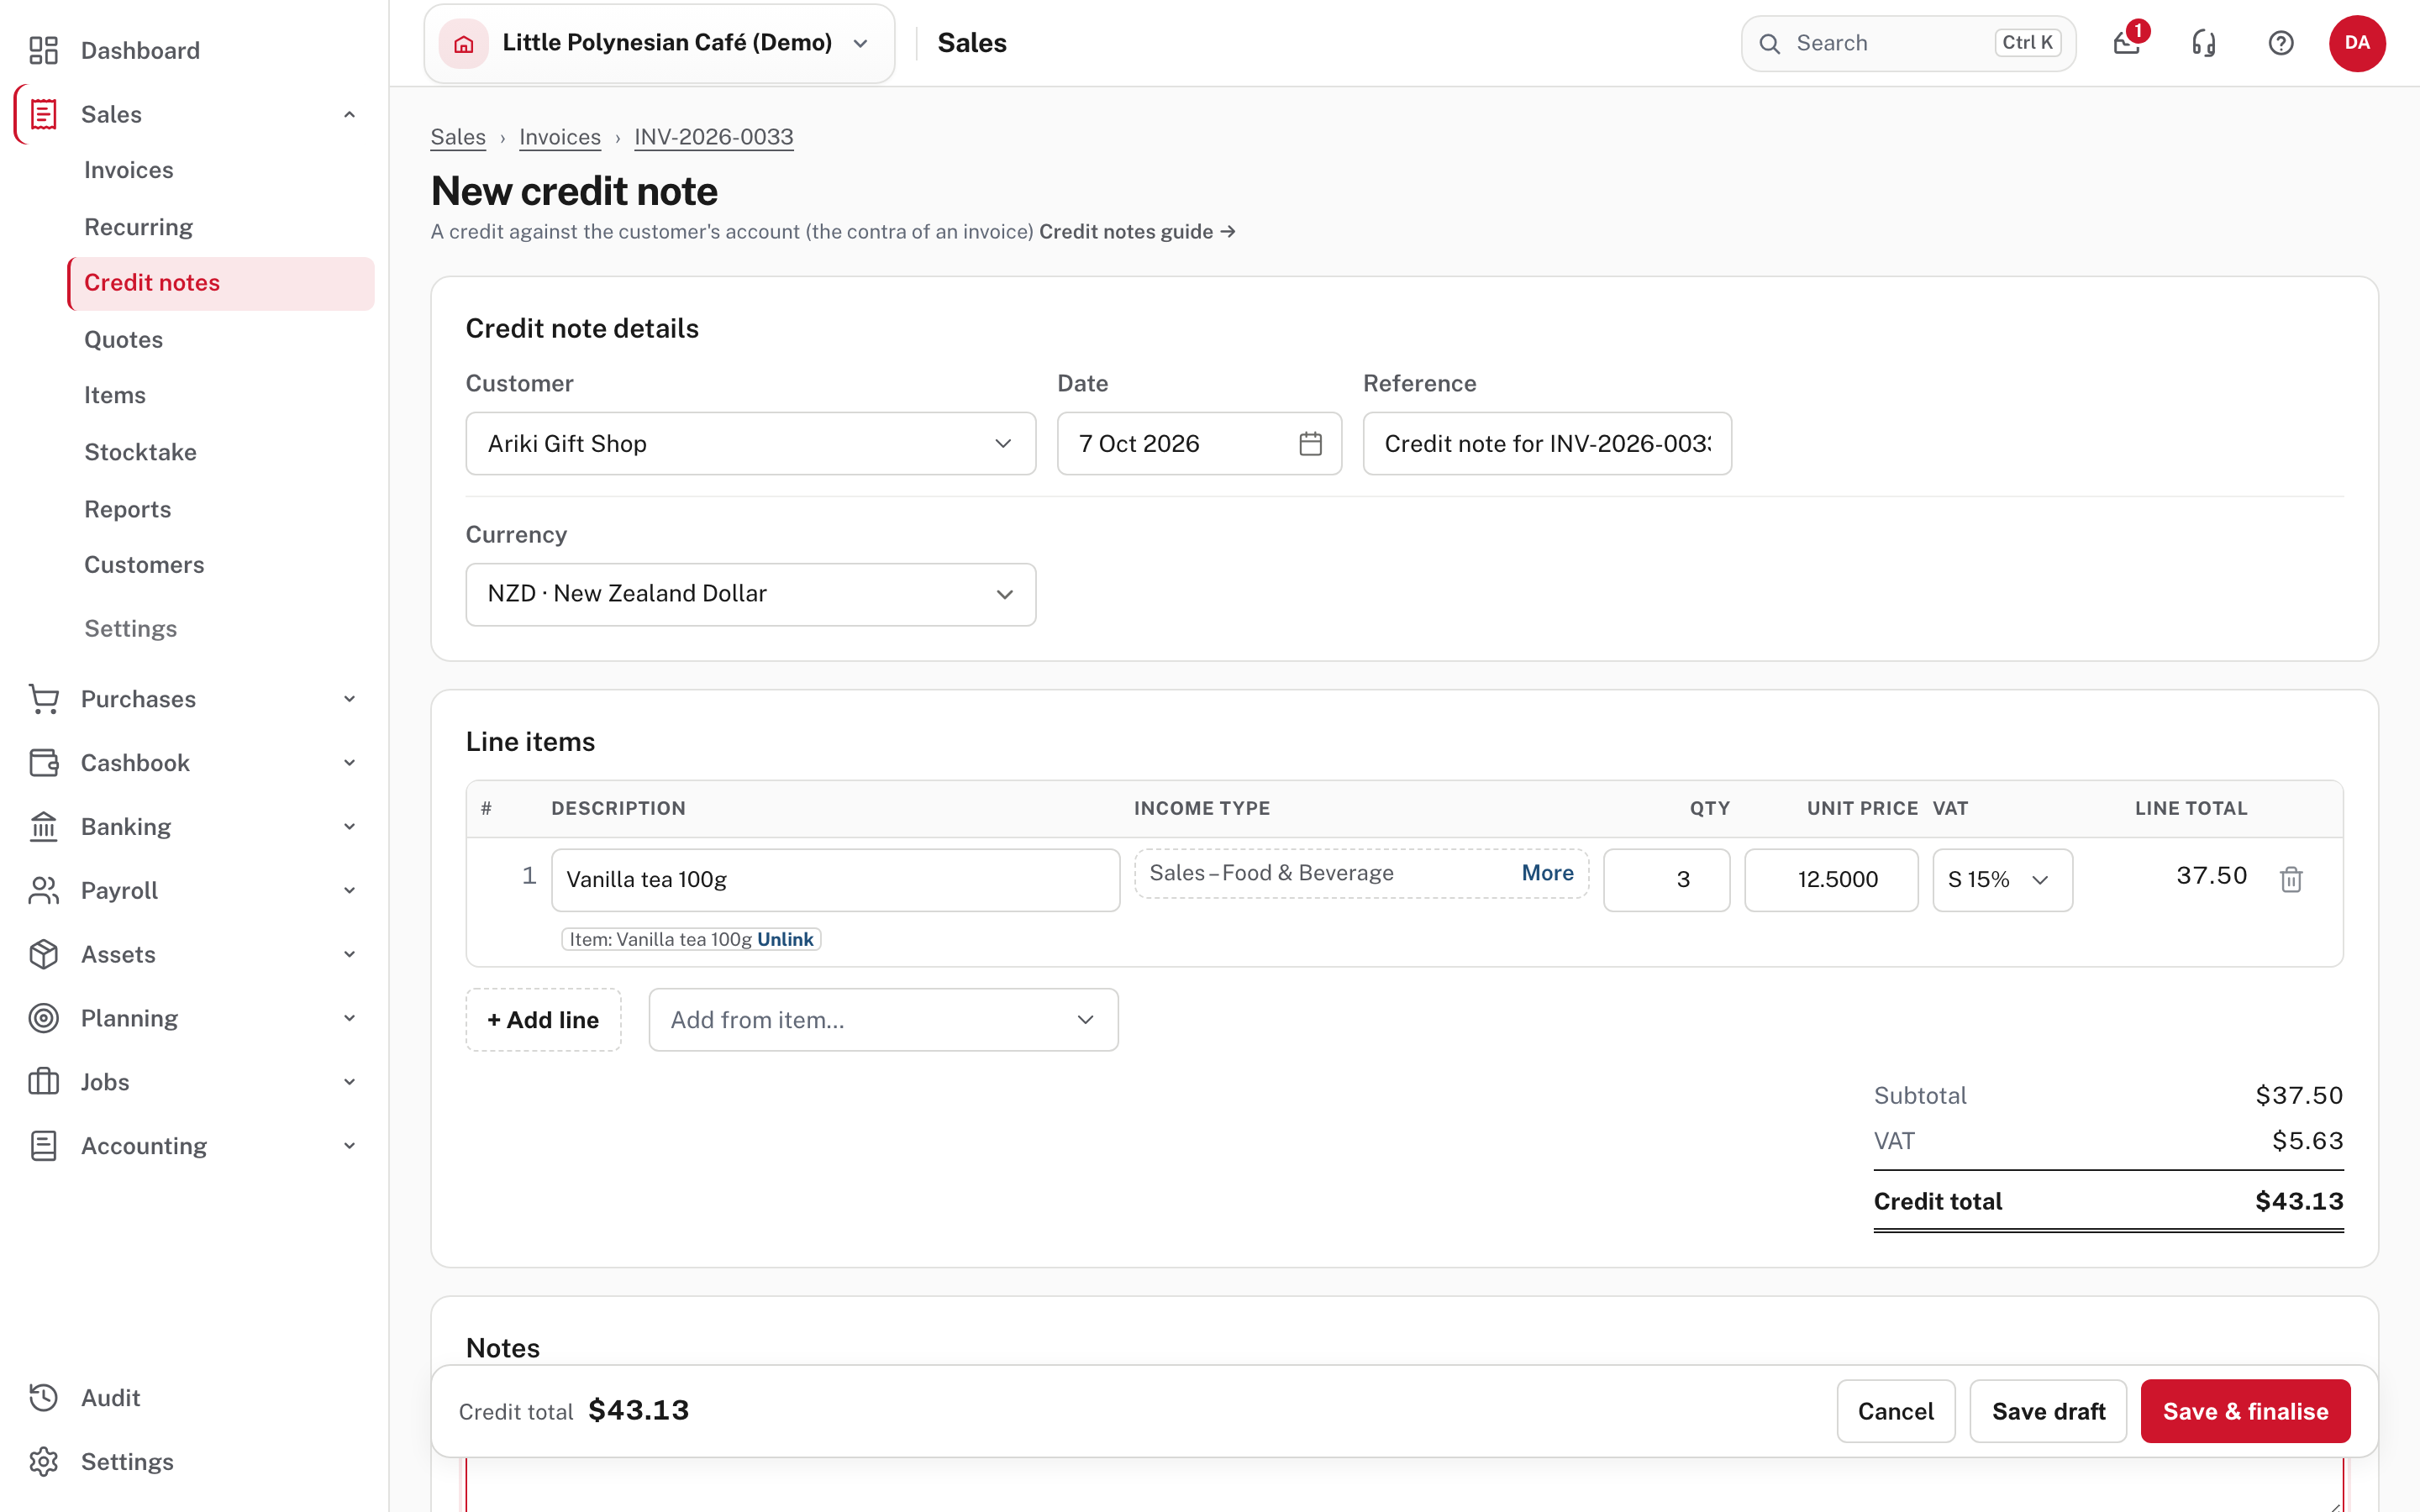Click the café home logo icon
The width and height of the screenshot is (2420, 1512).
click(x=463, y=43)
